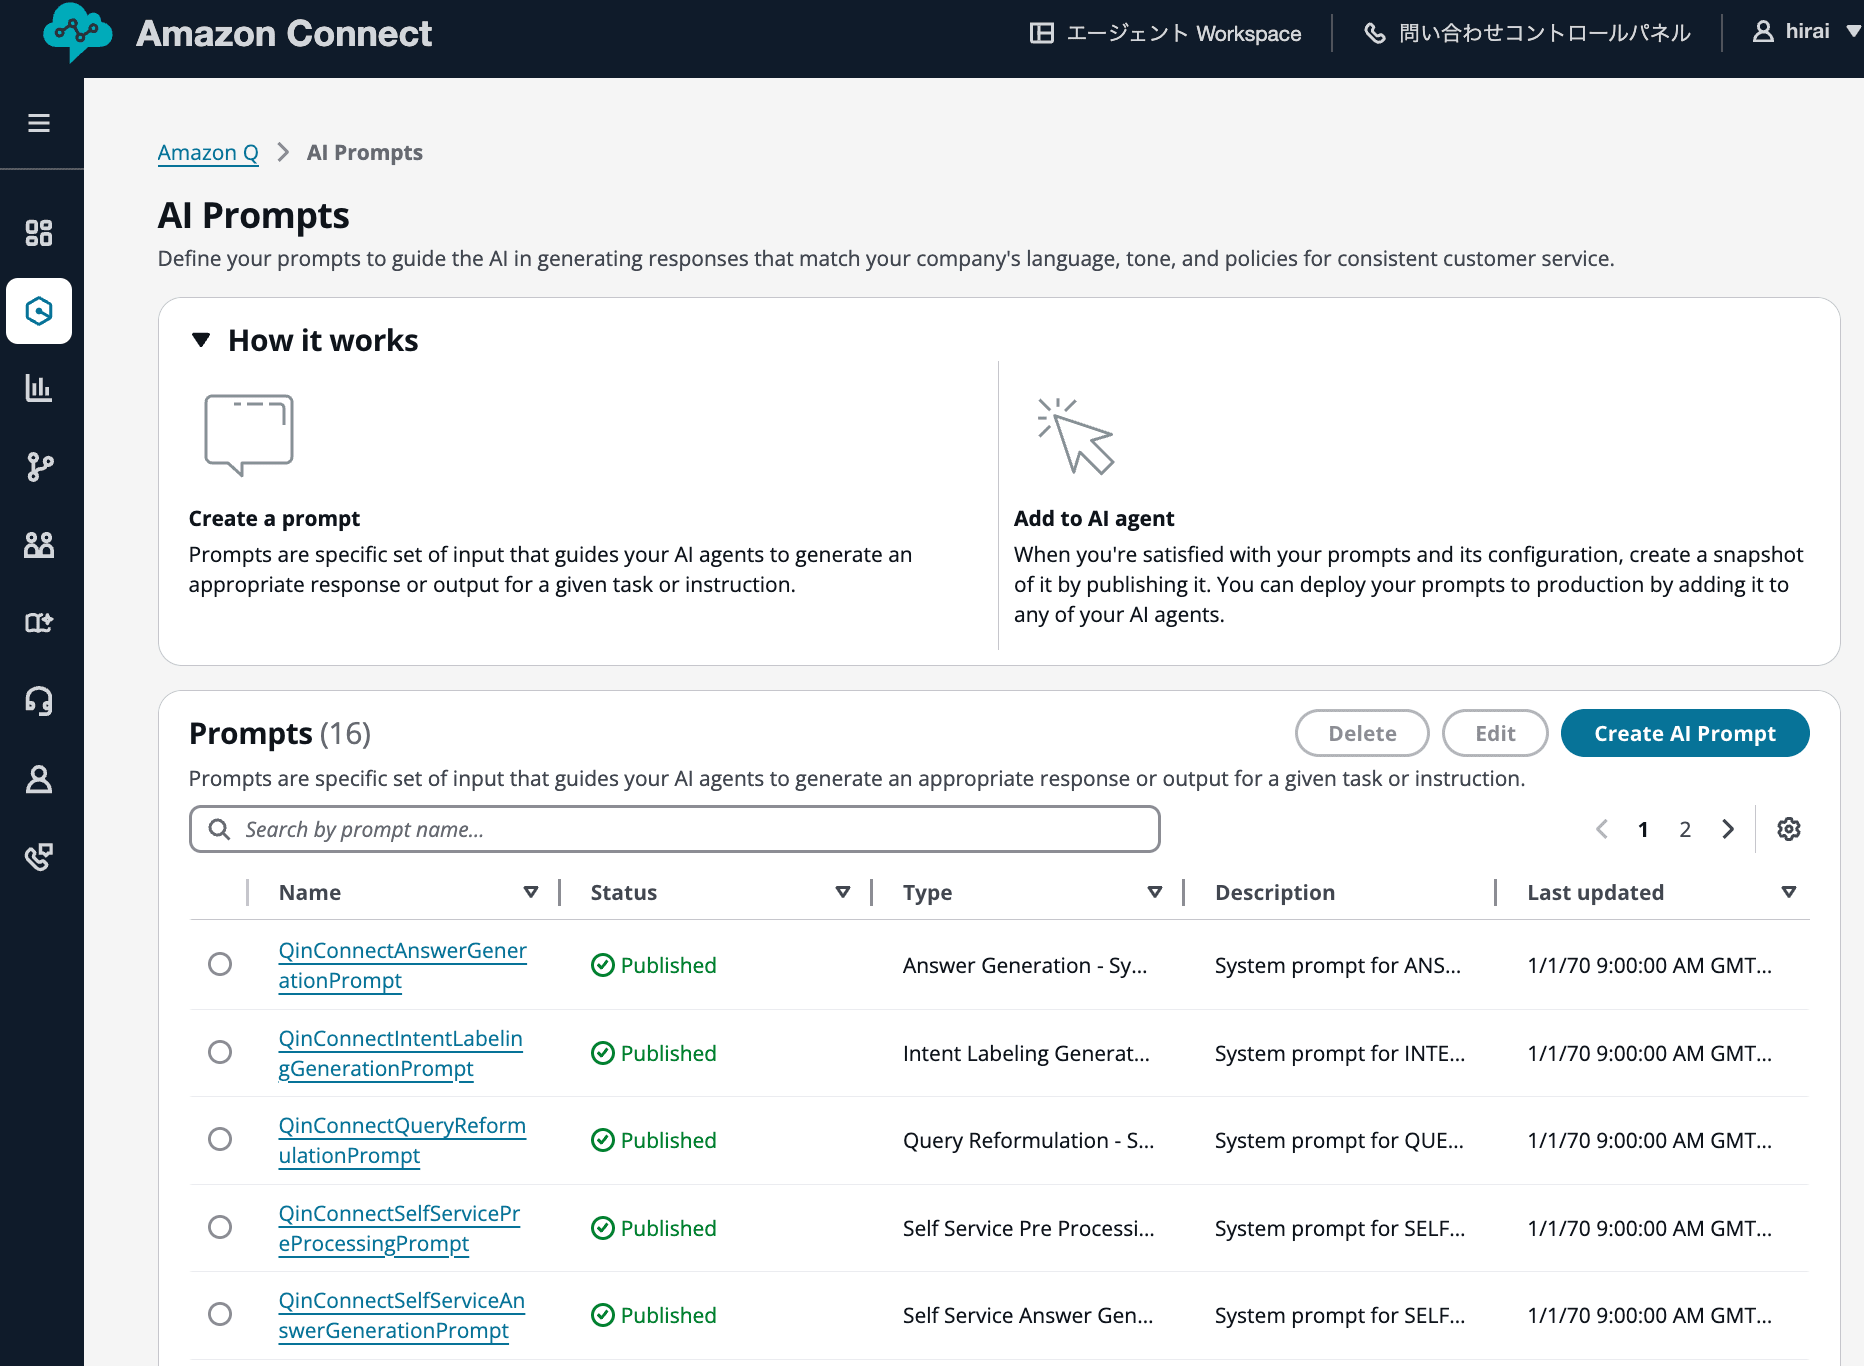Screen dimensions: 1864x1366
Task: Open QinConnectSelfServiceAnswerGenerationPrompt link
Action: pyautogui.click(x=401, y=1315)
